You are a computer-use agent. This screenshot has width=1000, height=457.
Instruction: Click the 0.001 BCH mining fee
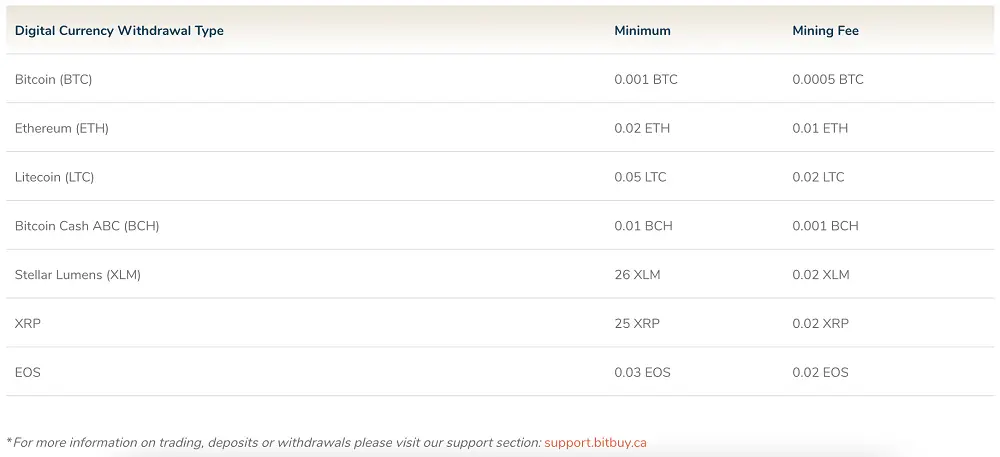click(825, 226)
